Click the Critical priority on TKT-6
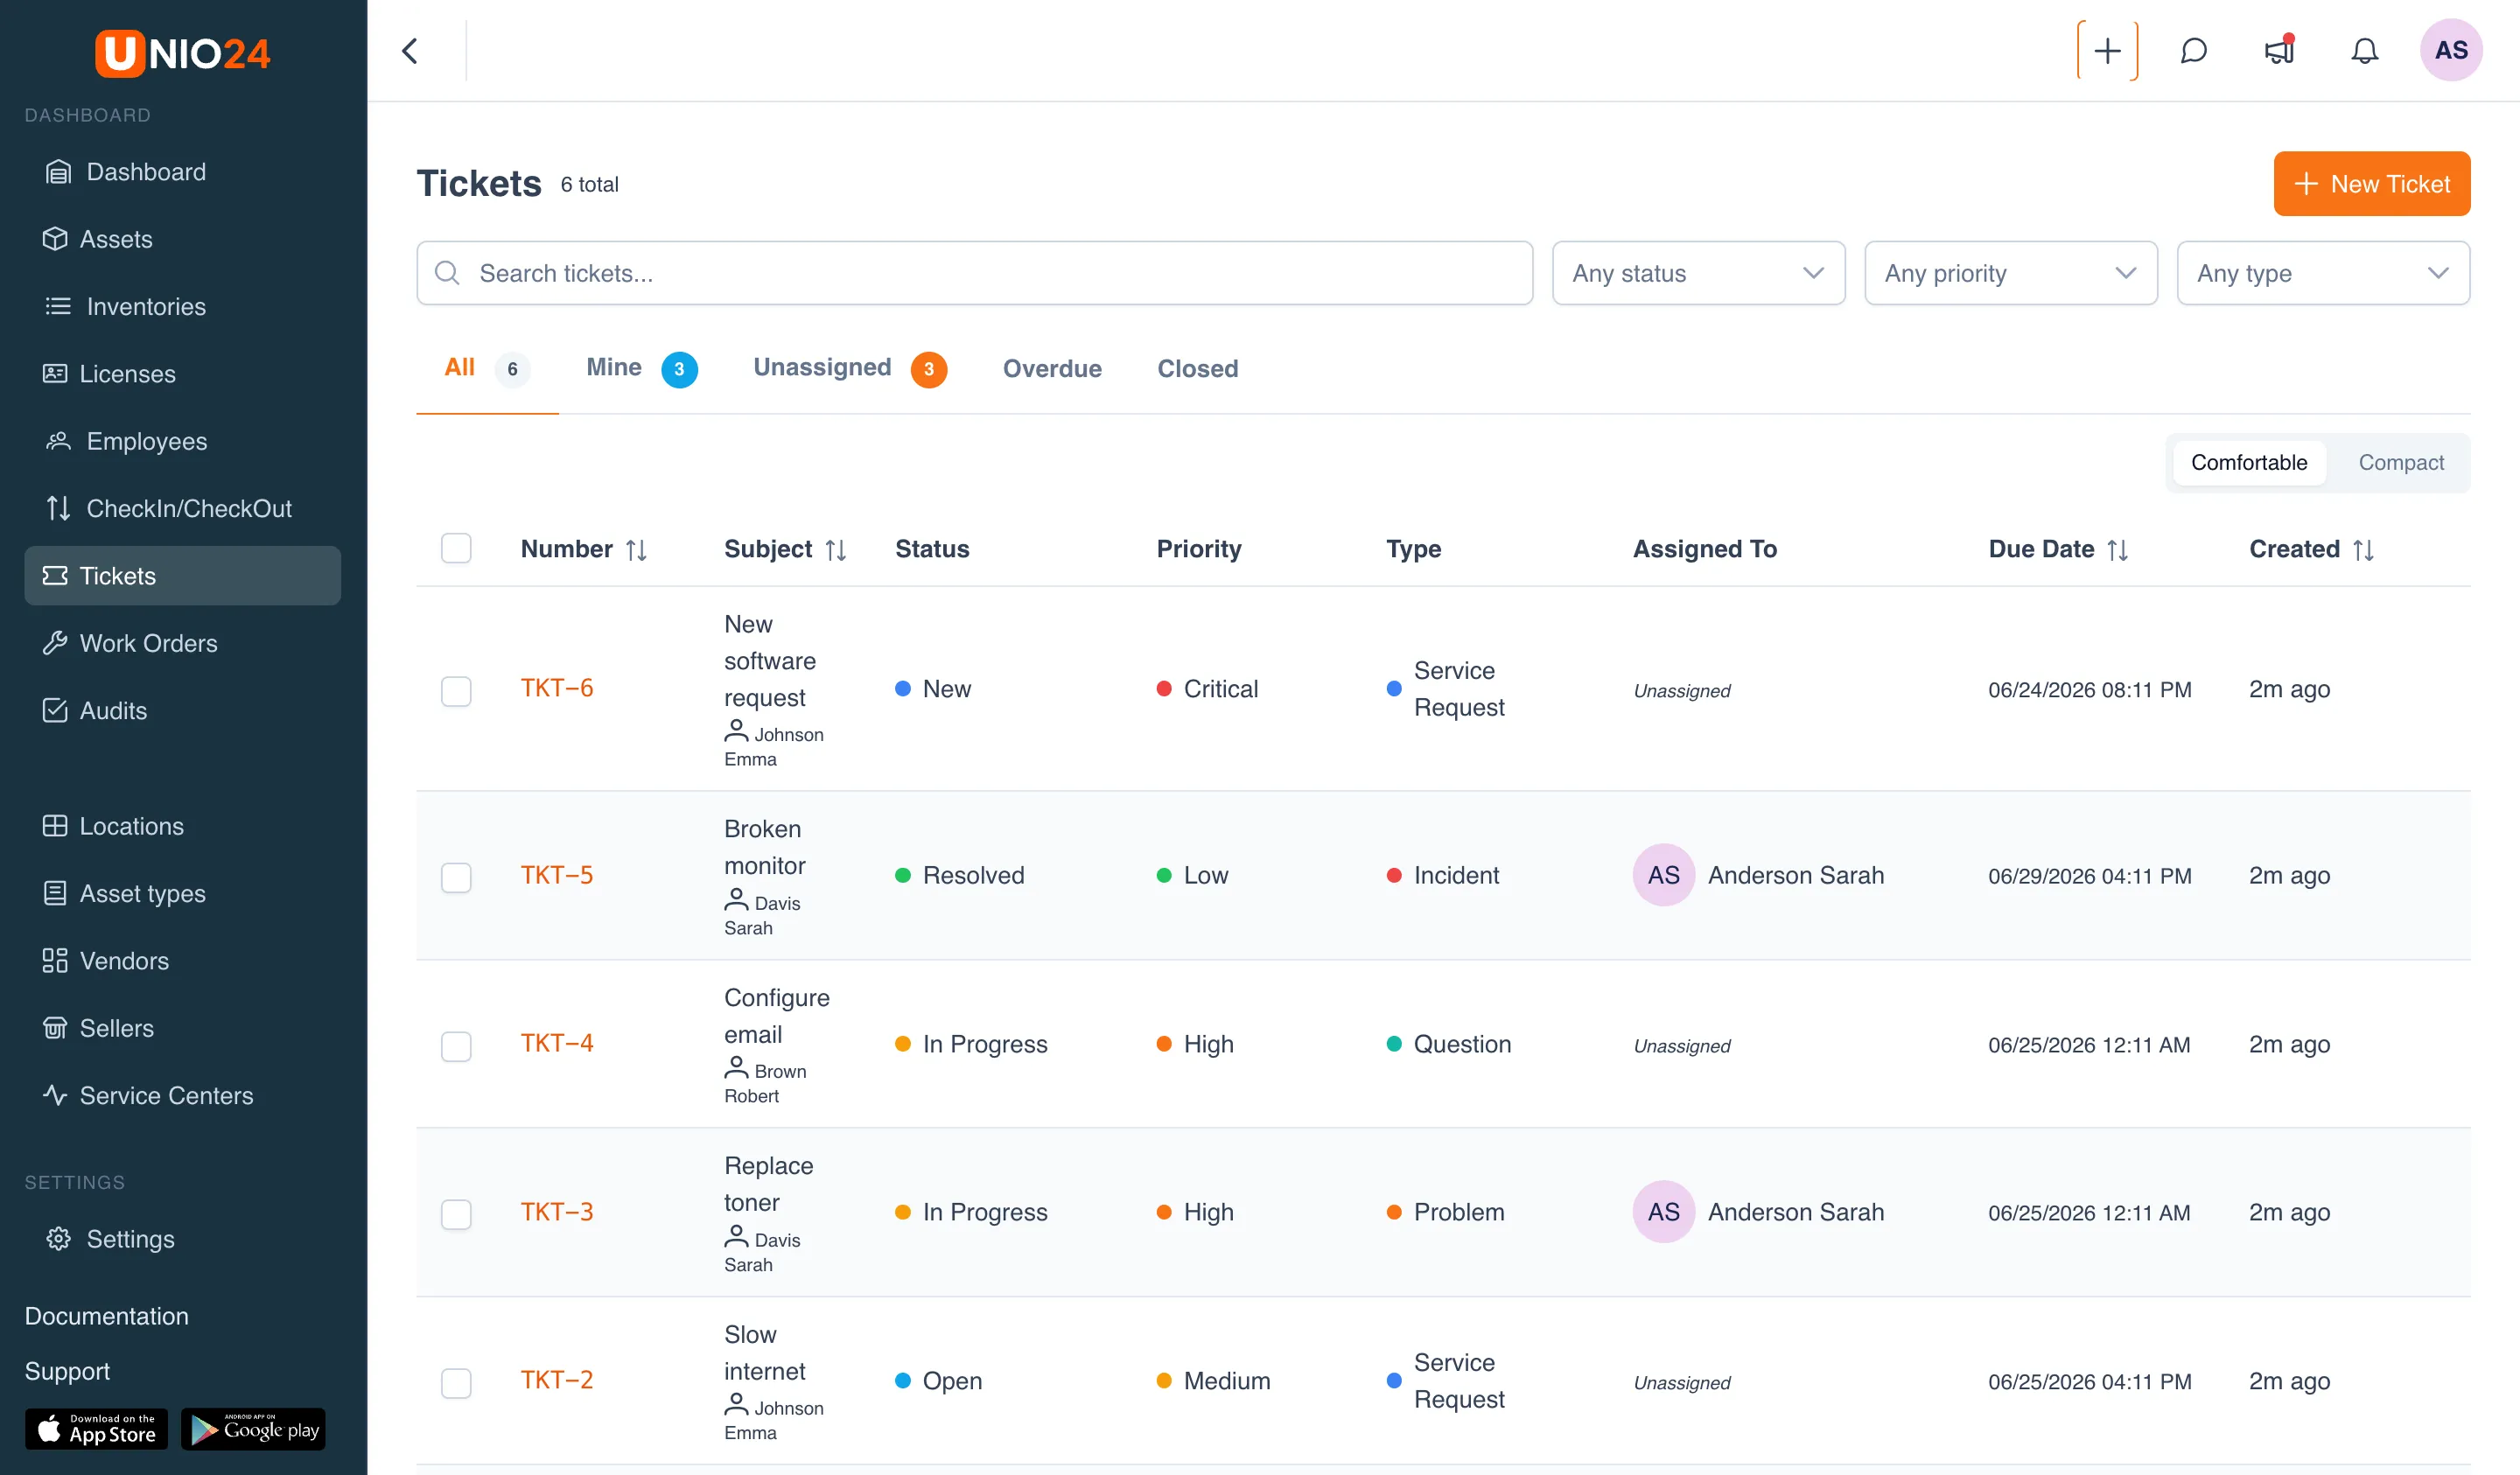This screenshot has width=2520, height=1475. coord(1207,689)
